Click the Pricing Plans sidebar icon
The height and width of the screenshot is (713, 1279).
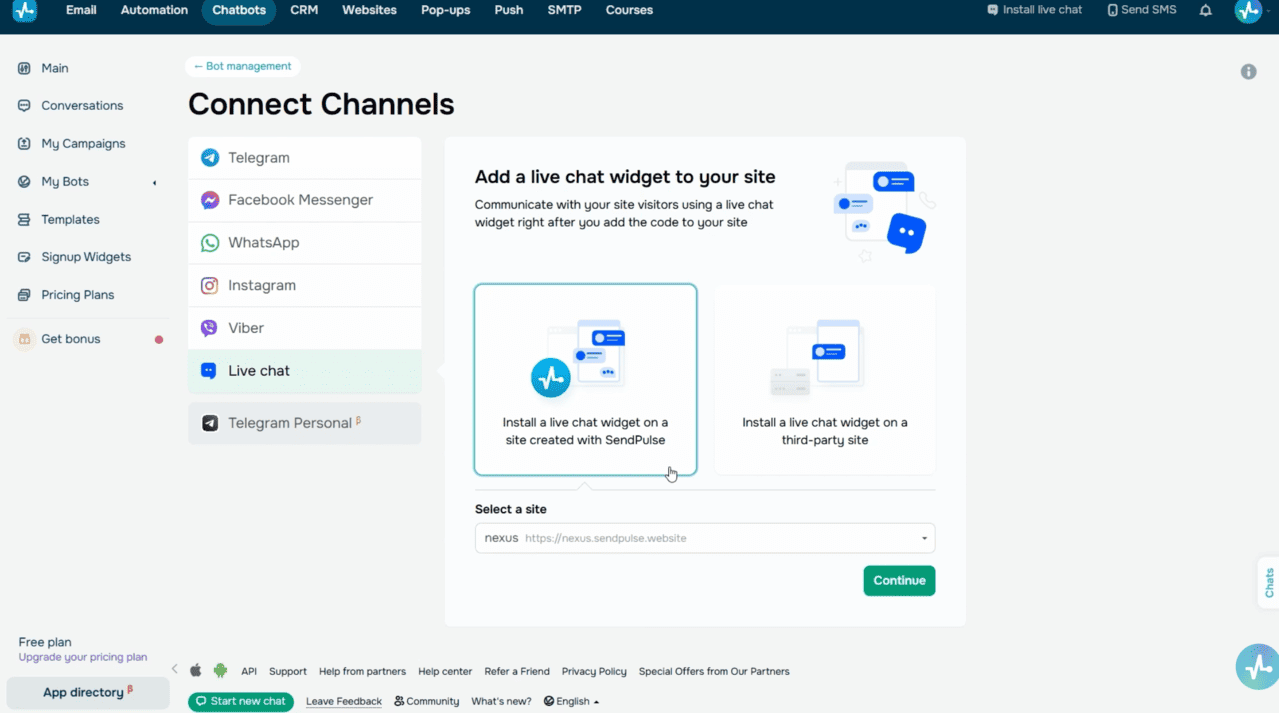24,295
